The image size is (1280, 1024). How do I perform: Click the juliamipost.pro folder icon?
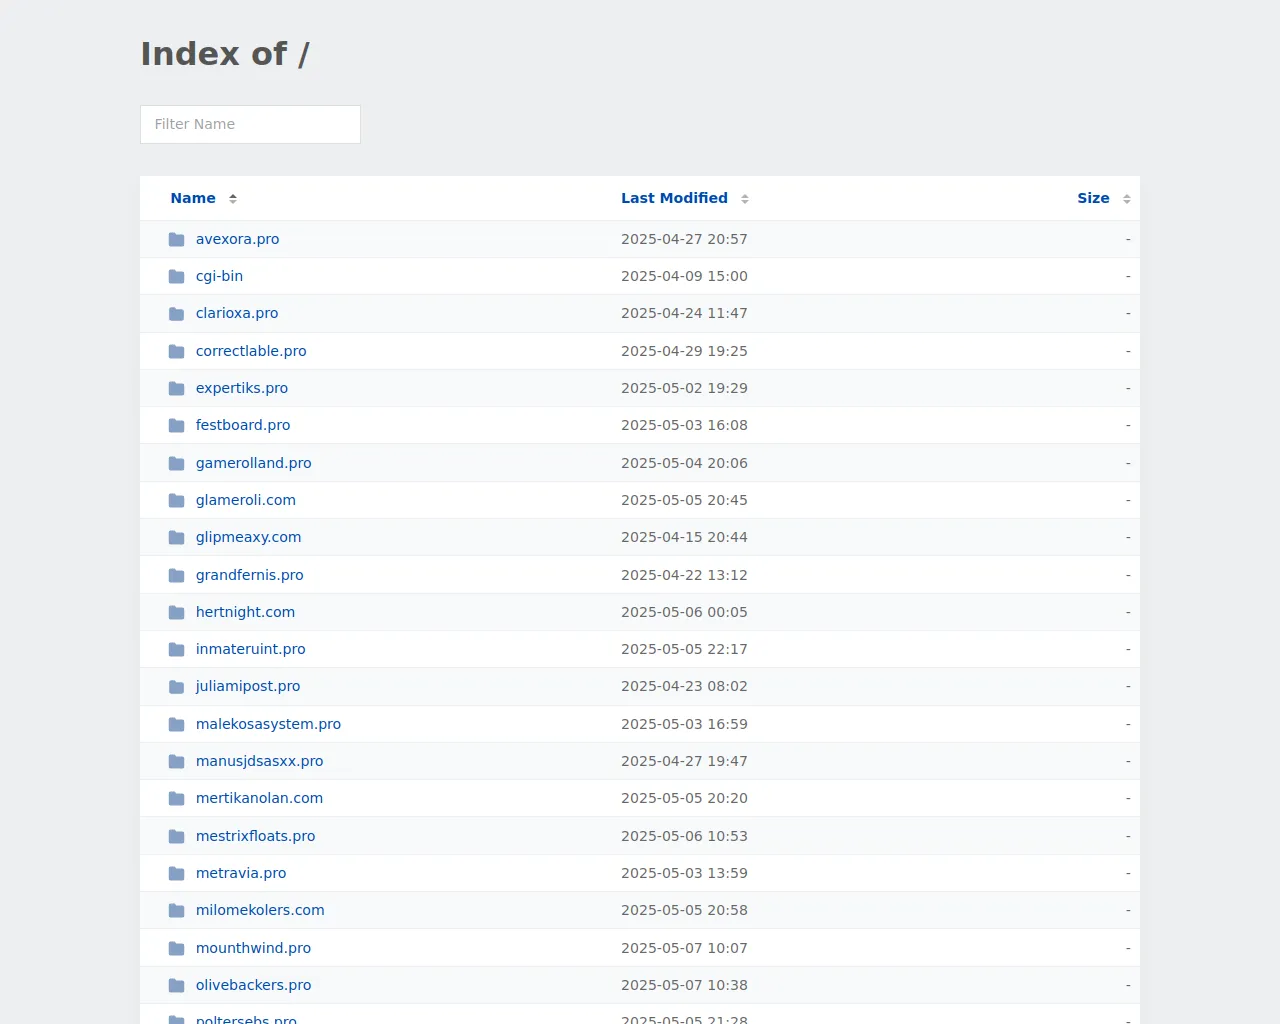point(177,687)
